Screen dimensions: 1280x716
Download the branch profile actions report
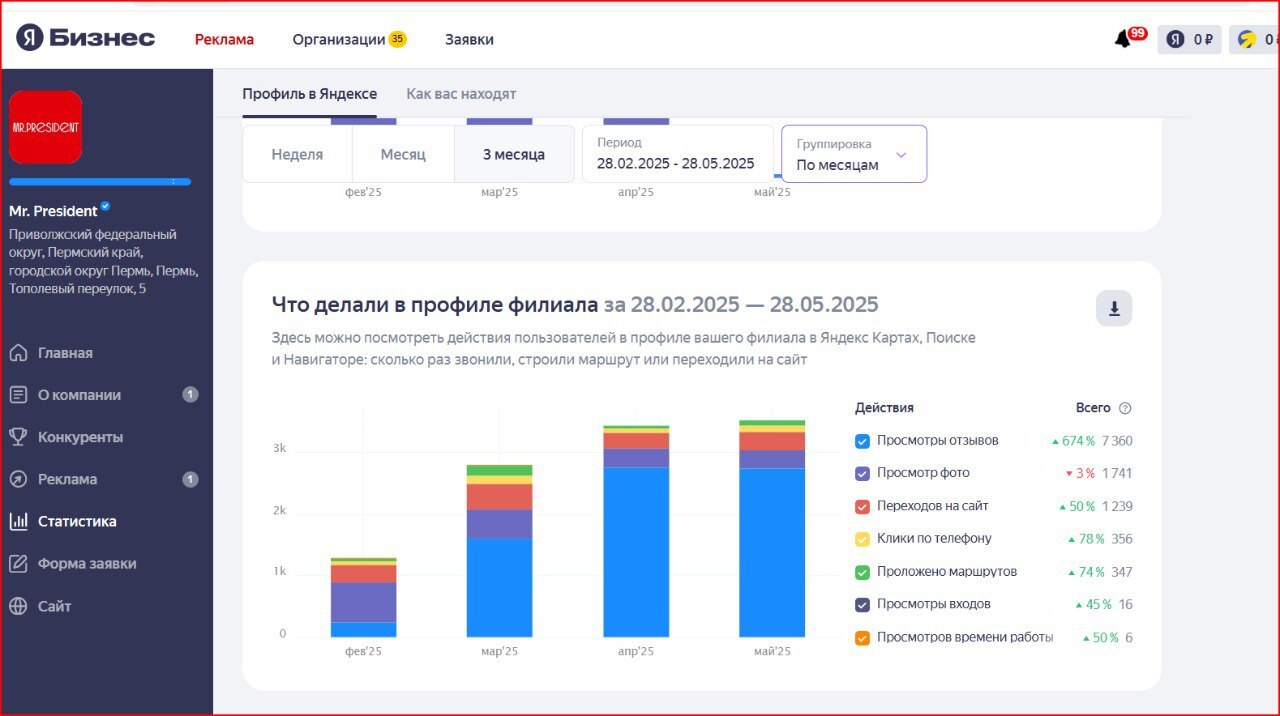coord(1114,309)
